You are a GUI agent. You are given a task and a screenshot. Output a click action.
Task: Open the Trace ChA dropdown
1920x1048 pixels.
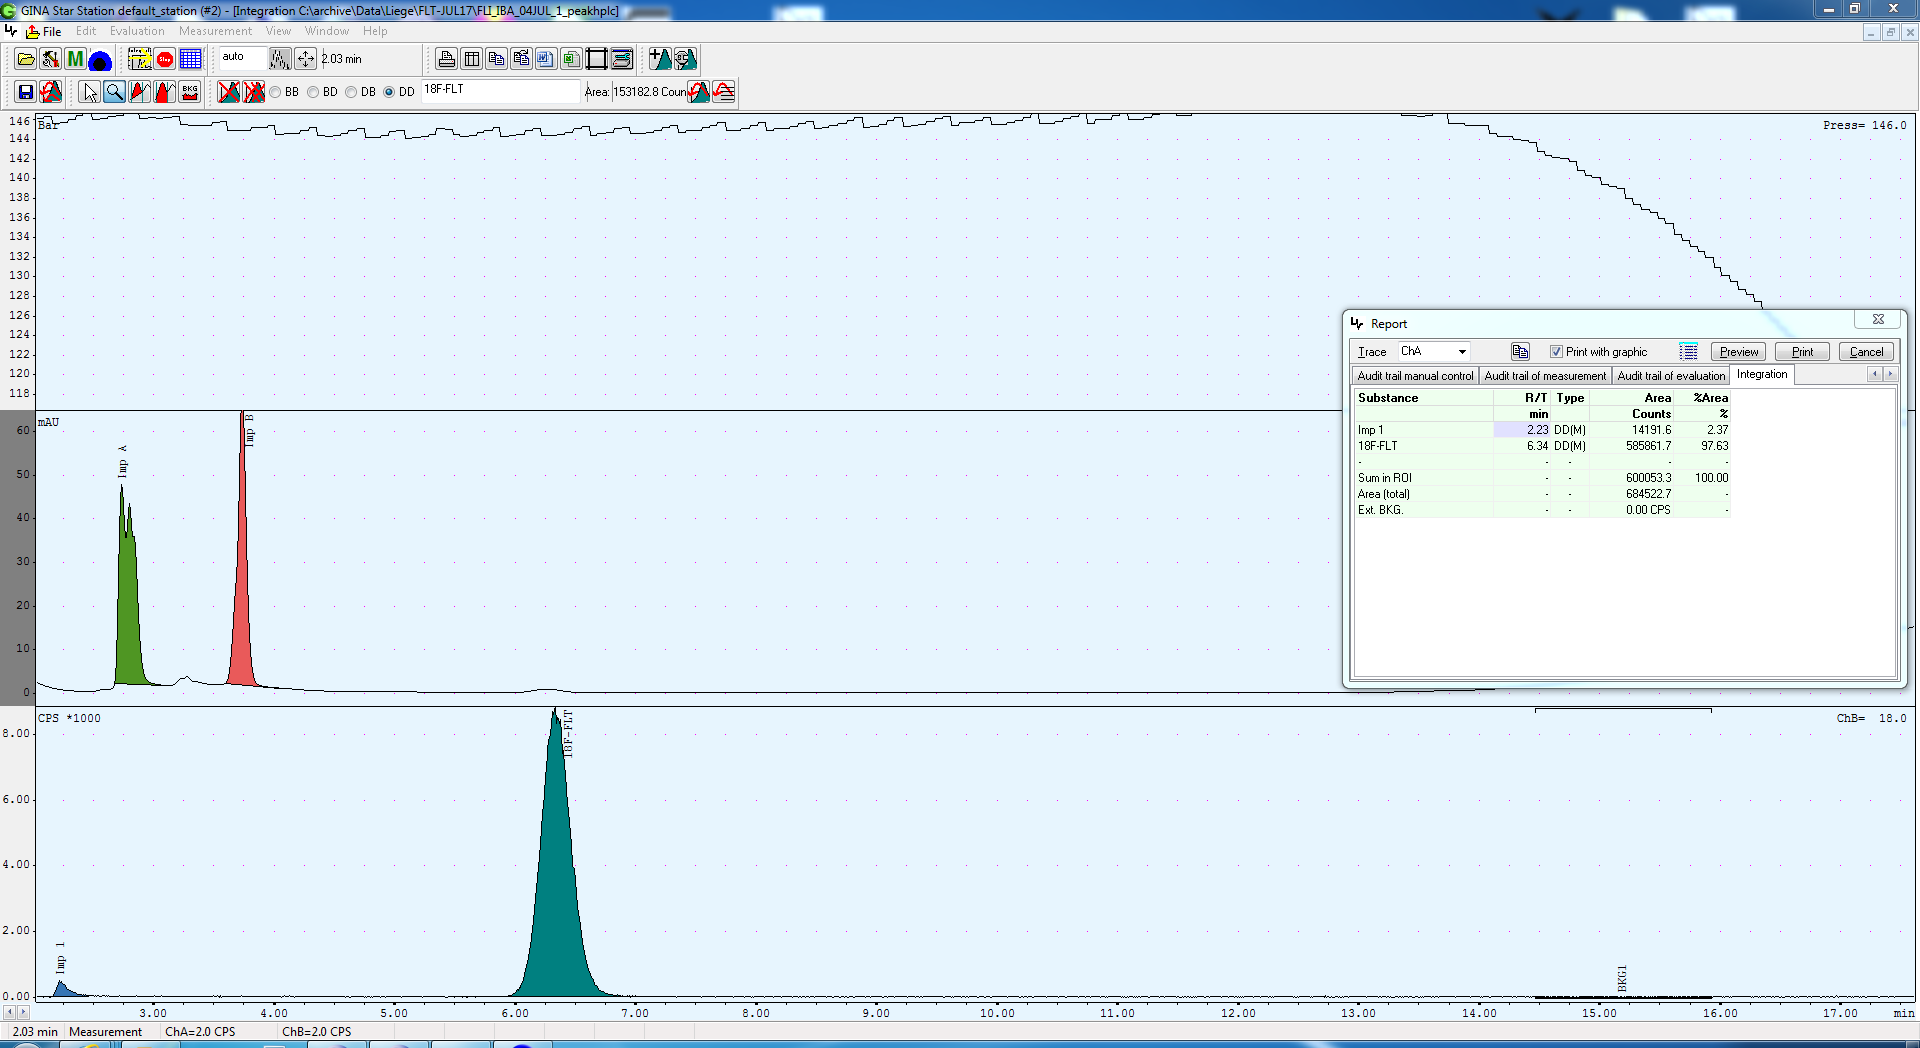coord(1461,351)
